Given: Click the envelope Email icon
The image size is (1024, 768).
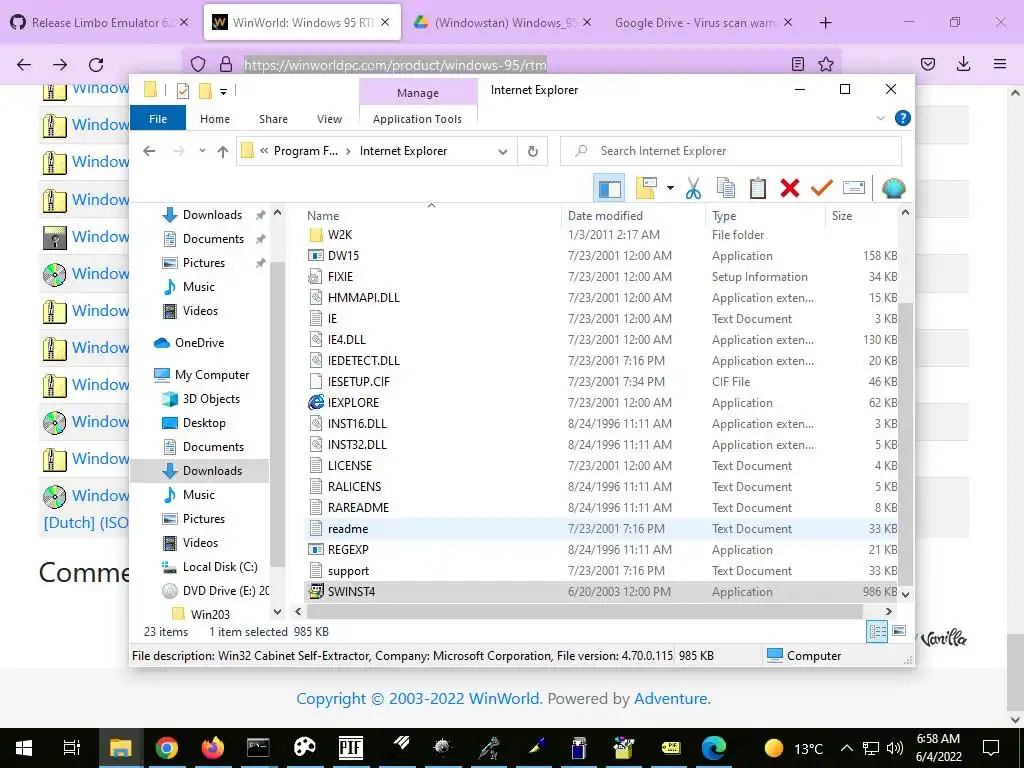Looking at the screenshot, I should click(x=854, y=189).
